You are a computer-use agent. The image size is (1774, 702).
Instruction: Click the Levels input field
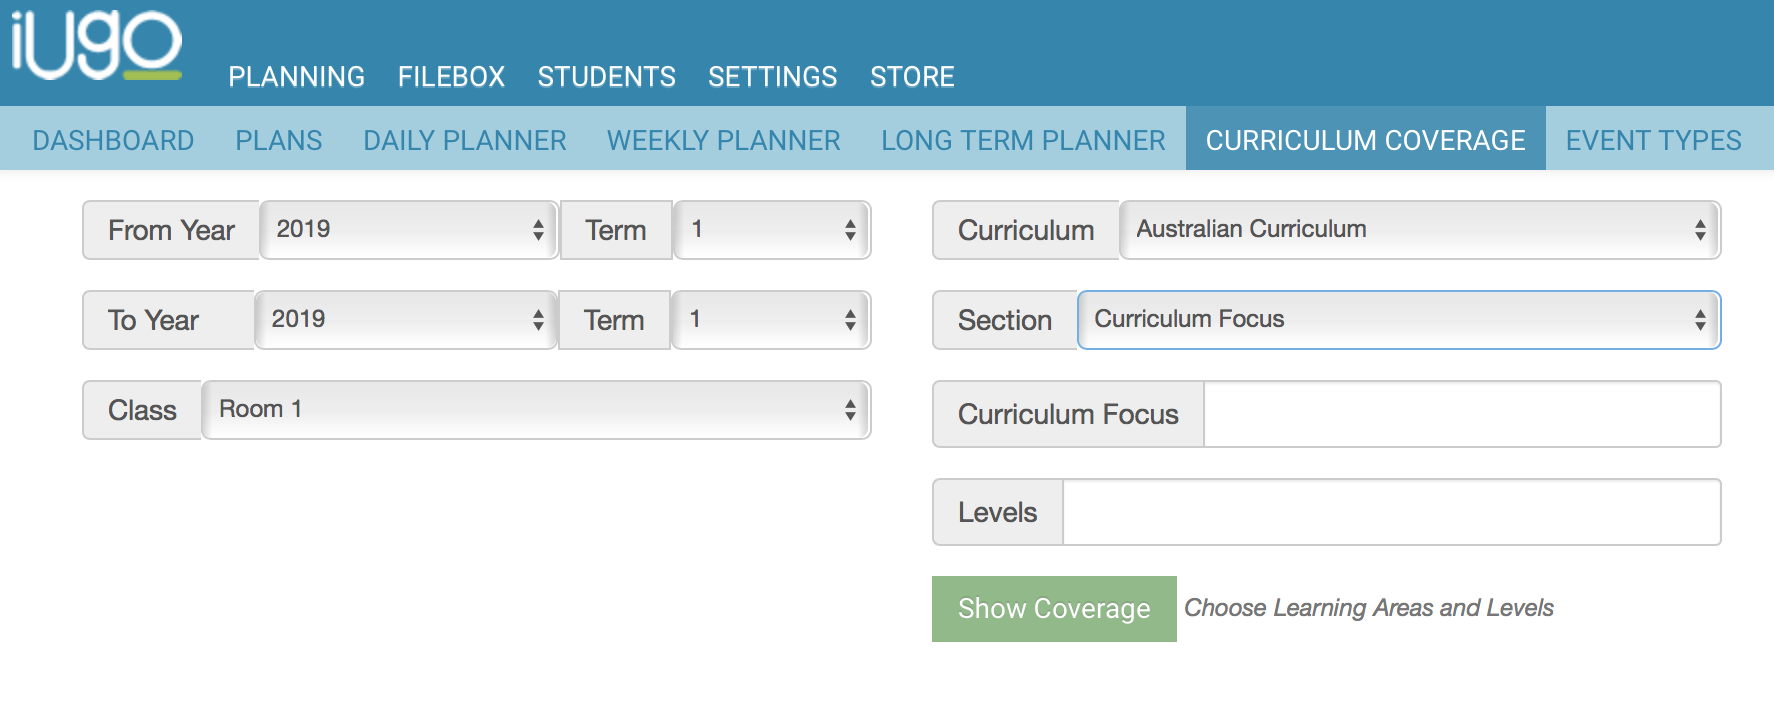point(1391,512)
